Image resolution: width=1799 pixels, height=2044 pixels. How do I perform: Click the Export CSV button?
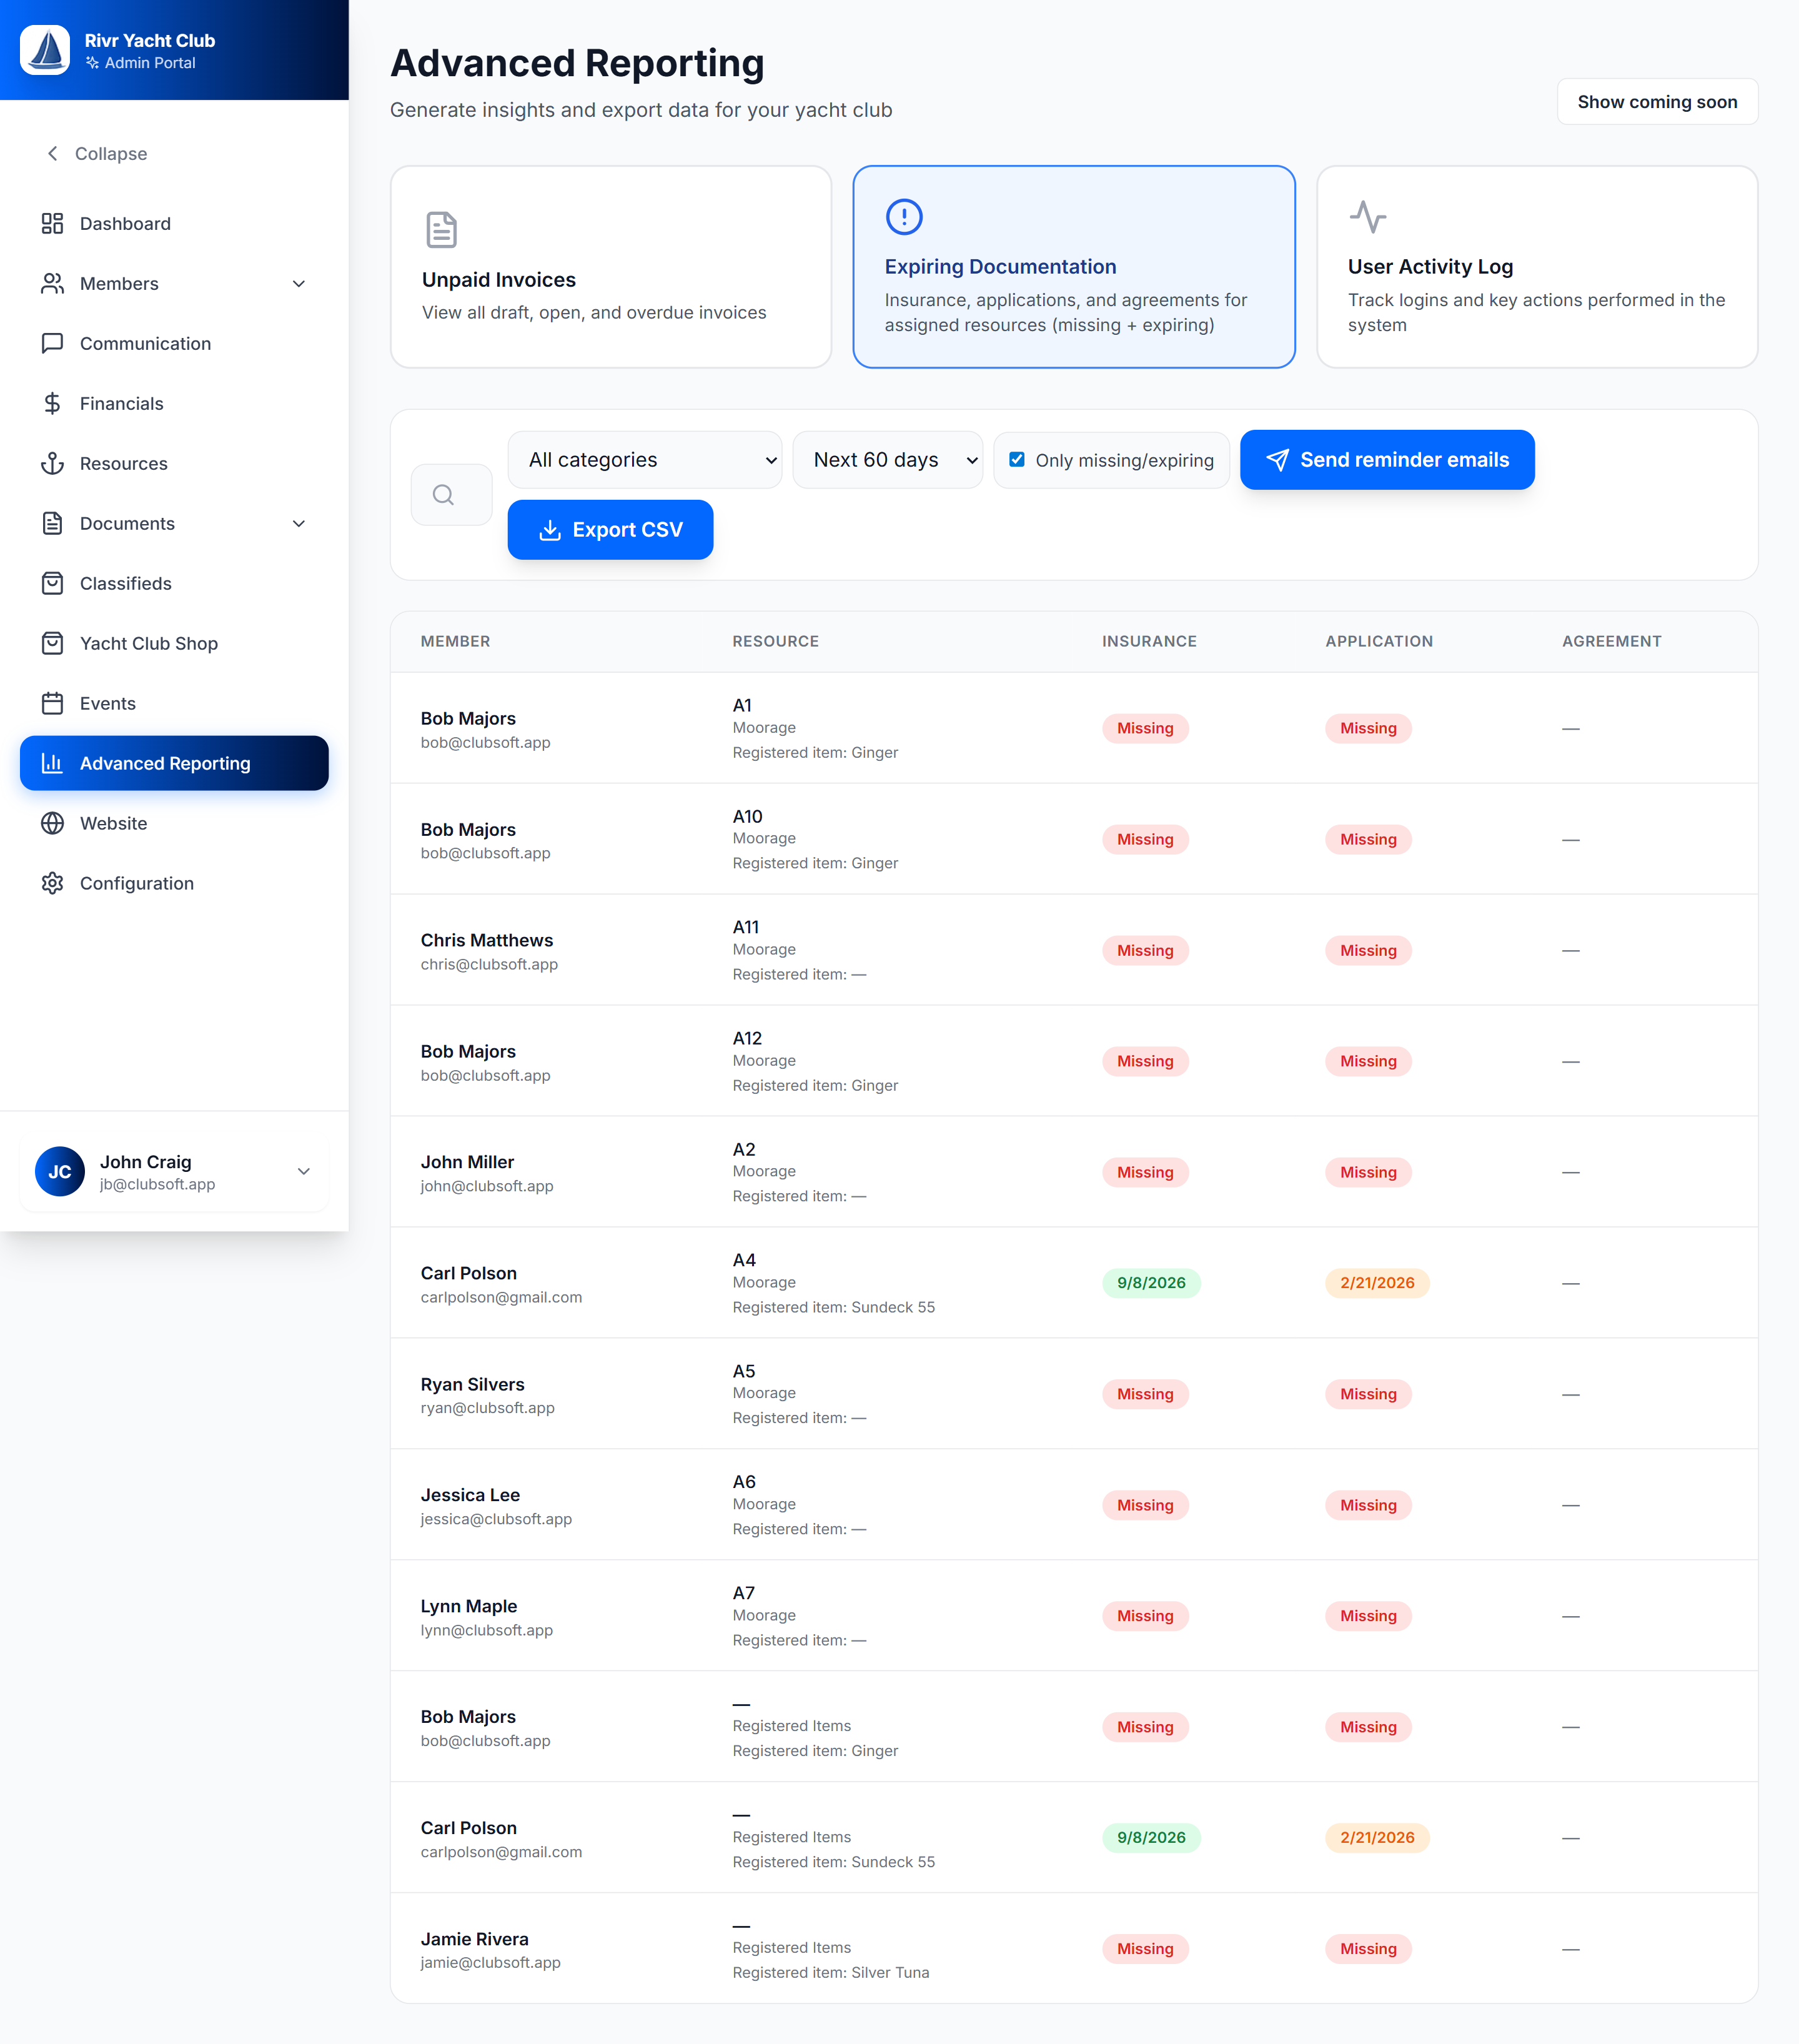point(610,529)
